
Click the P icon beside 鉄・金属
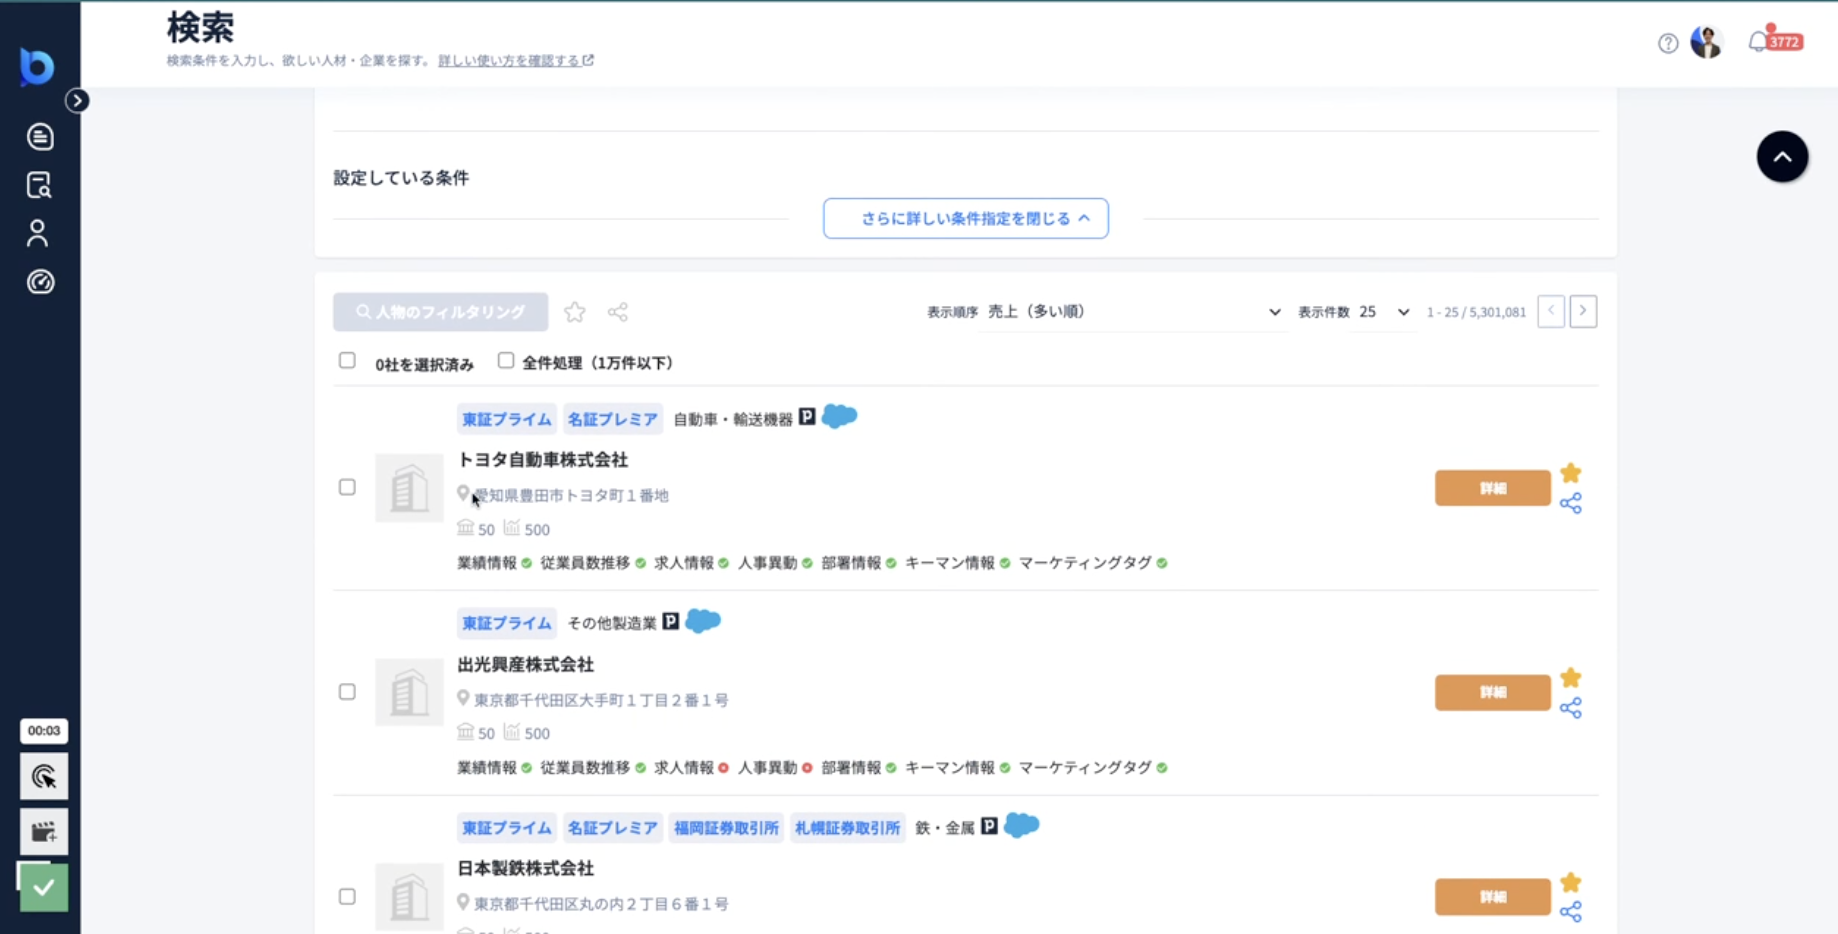click(x=989, y=826)
